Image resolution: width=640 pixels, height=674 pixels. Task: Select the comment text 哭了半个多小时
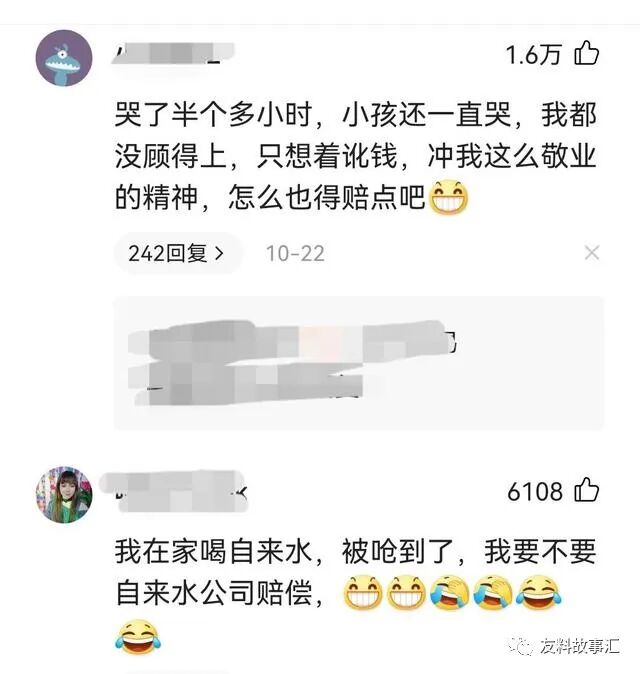click(213, 115)
